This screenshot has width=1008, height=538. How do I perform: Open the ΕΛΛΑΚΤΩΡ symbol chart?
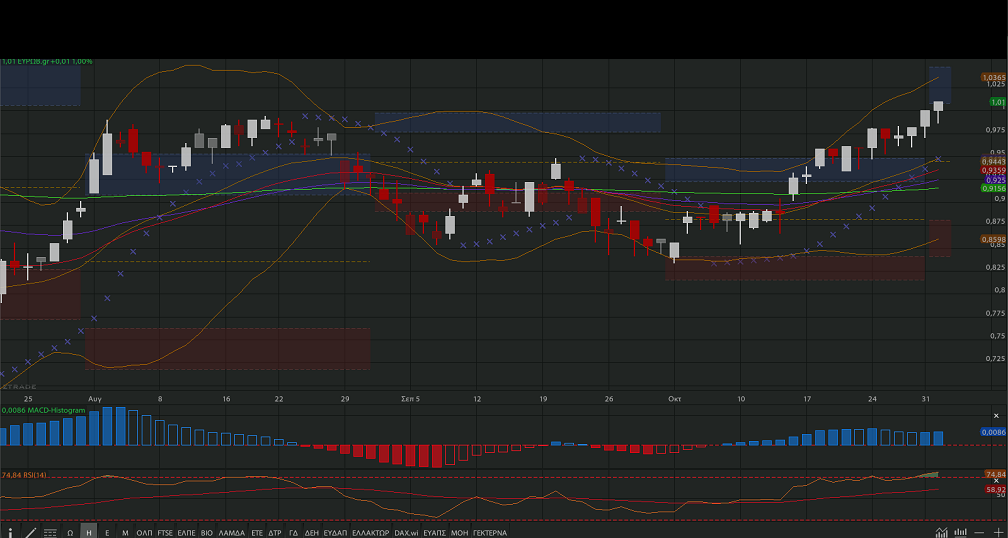(x=371, y=533)
